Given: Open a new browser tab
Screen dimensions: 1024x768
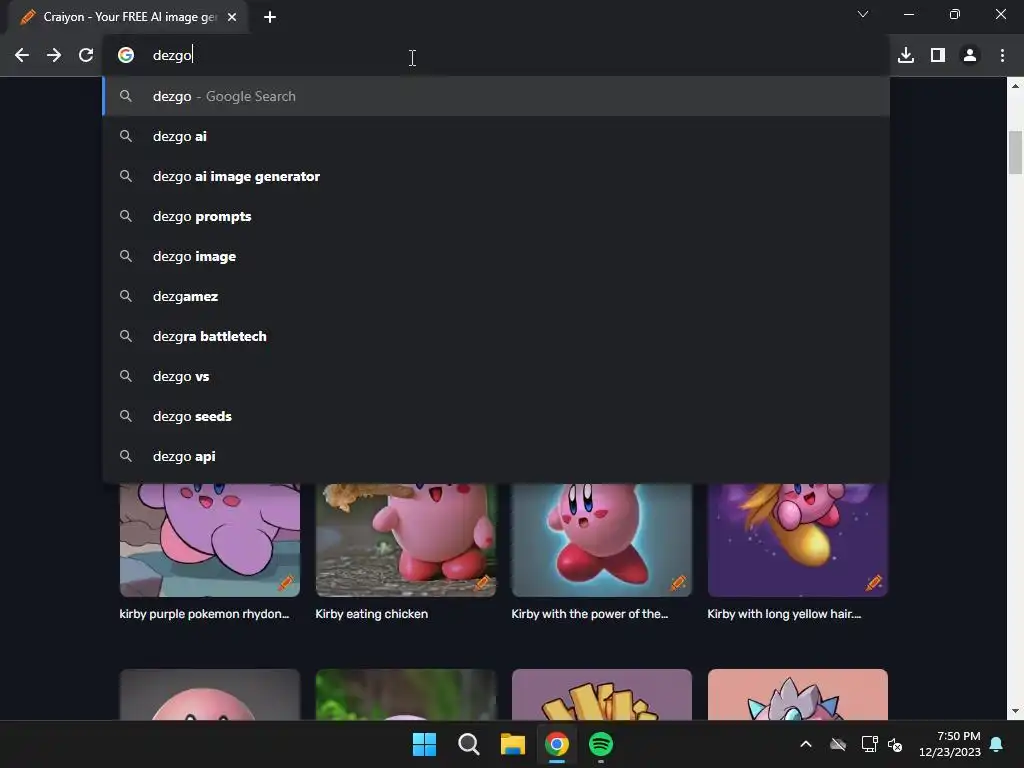Looking at the screenshot, I should pyautogui.click(x=270, y=17).
